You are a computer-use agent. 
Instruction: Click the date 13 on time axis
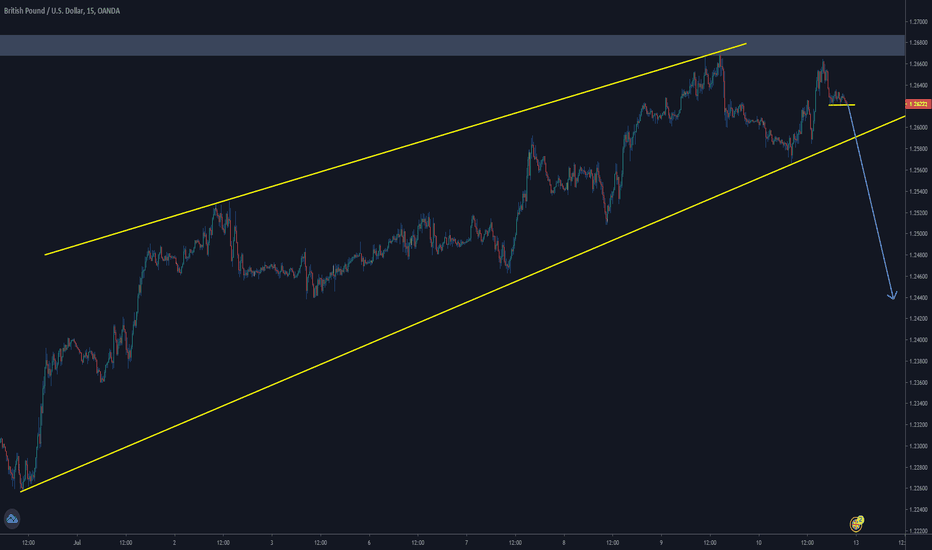coord(856,542)
